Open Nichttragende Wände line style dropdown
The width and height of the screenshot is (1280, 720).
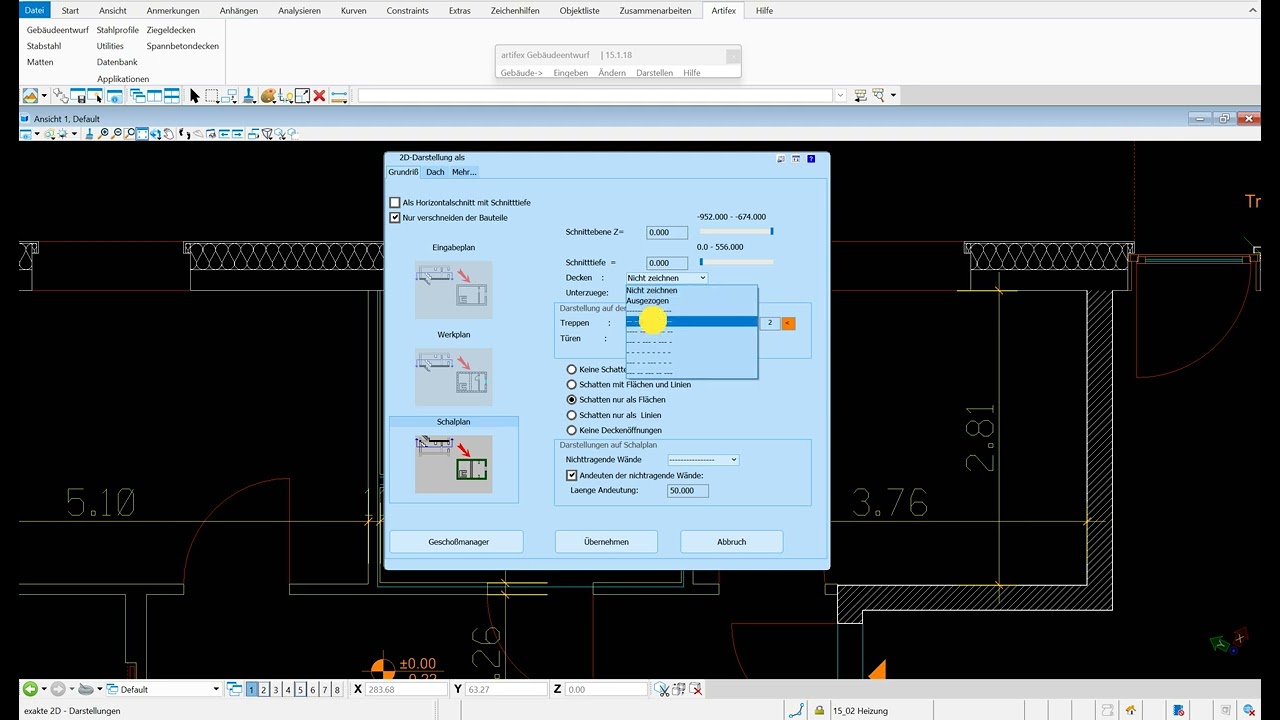[x=703, y=460]
